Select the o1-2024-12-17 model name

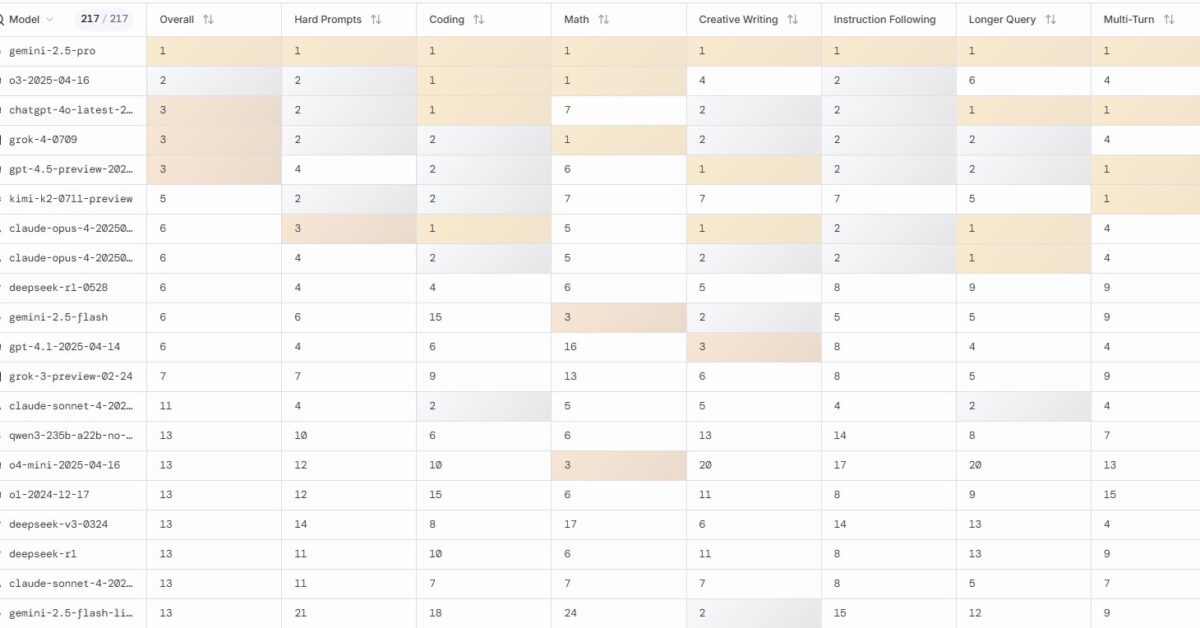coord(50,495)
